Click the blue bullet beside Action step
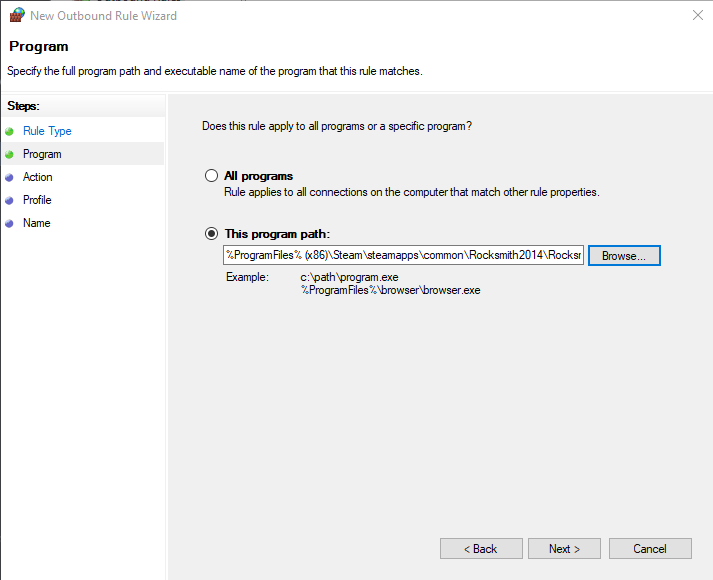713x580 pixels. click(10, 177)
